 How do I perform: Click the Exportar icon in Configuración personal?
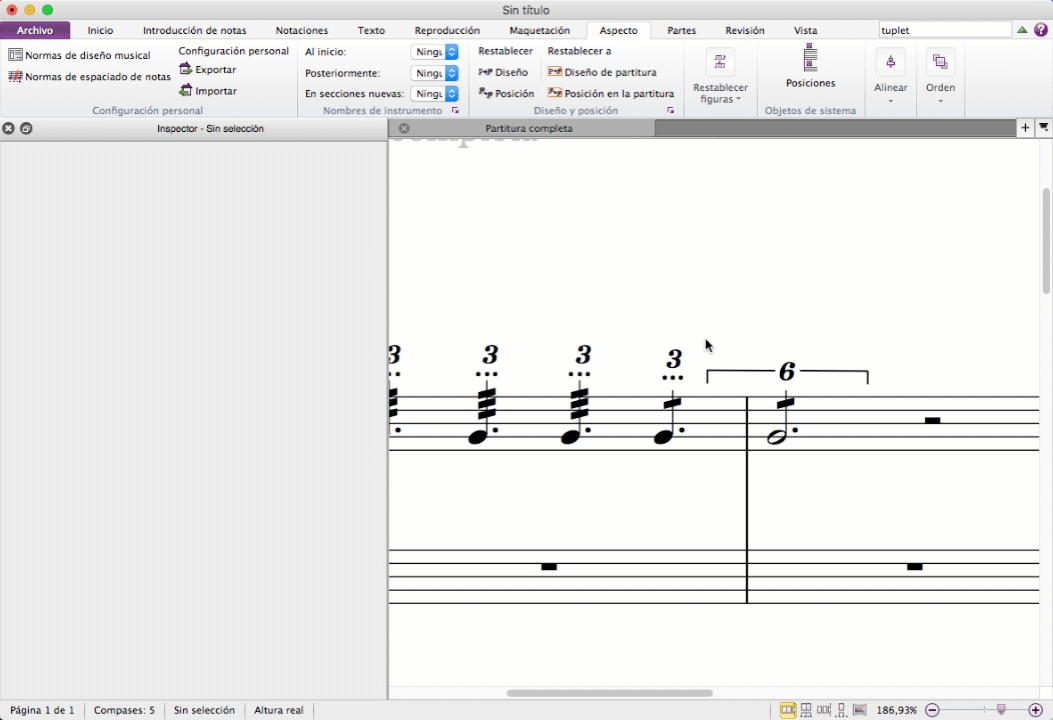pos(186,70)
